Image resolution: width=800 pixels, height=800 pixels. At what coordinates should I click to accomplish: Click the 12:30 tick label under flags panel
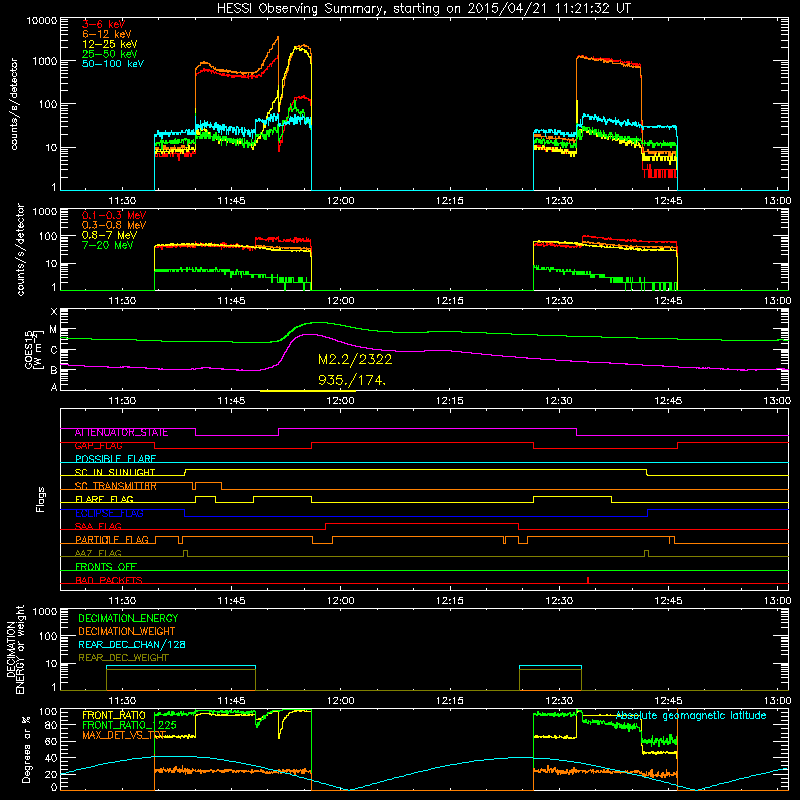pyautogui.click(x=559, y=601)
